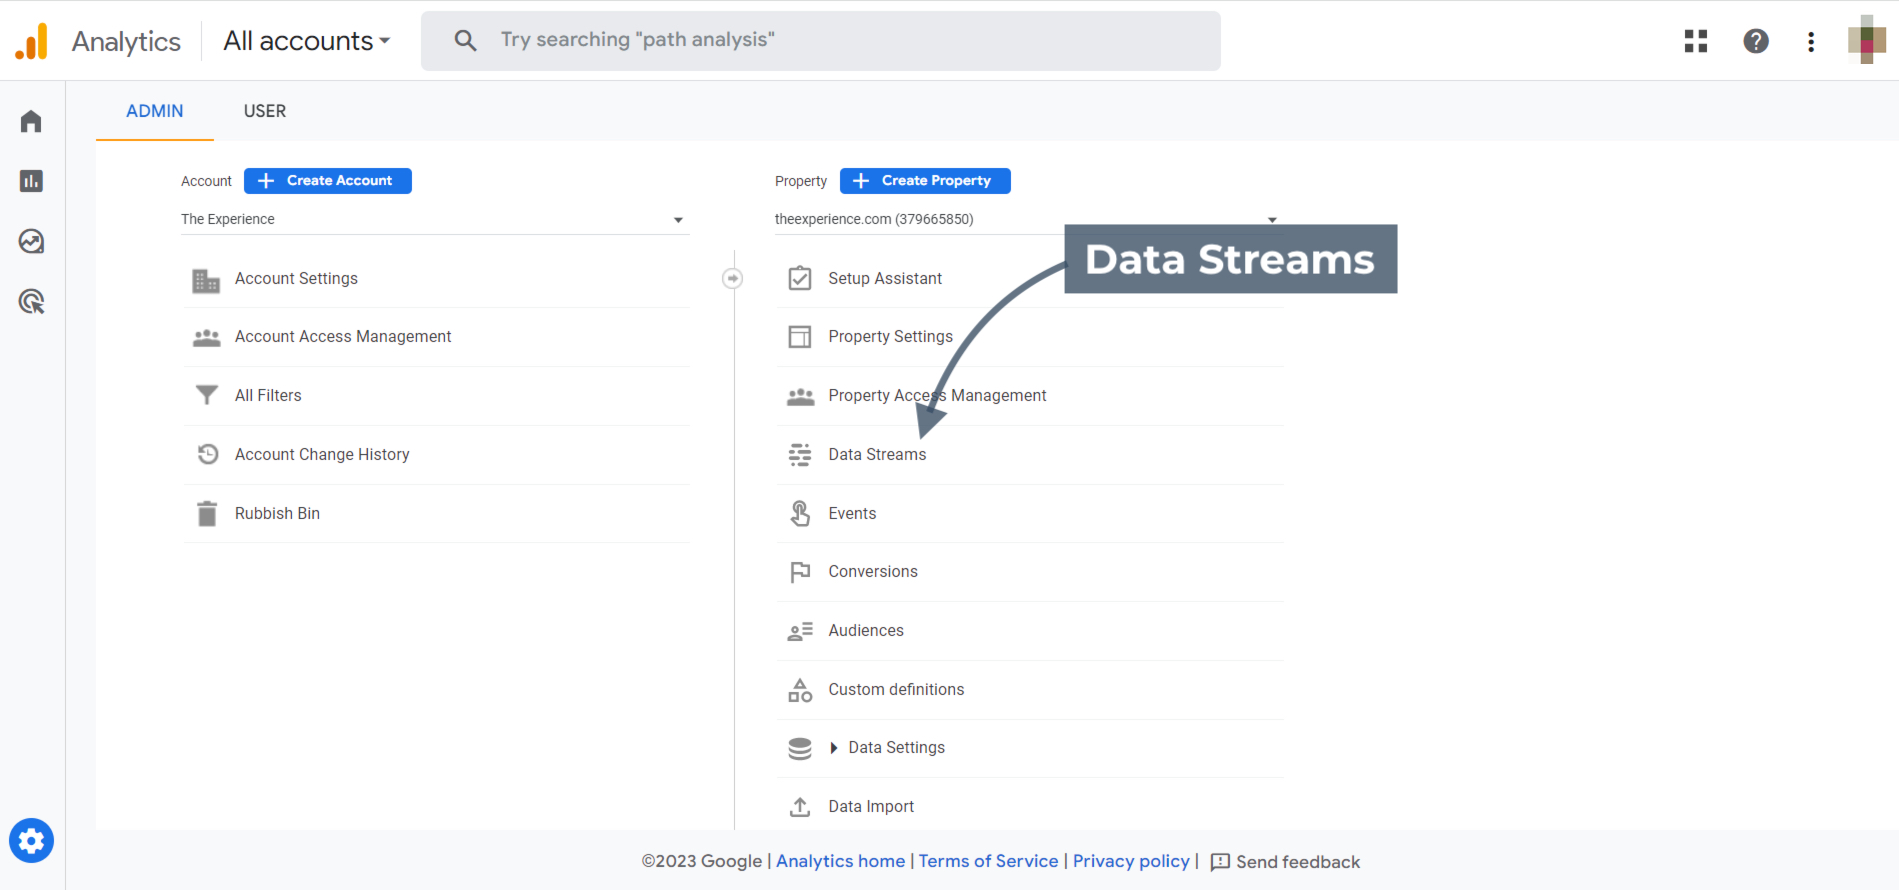The height and width of the screenshot is (890, 1899).
Task: Click the Account Settings building icon
Action: pyautogui.click(x=206, y=280)
